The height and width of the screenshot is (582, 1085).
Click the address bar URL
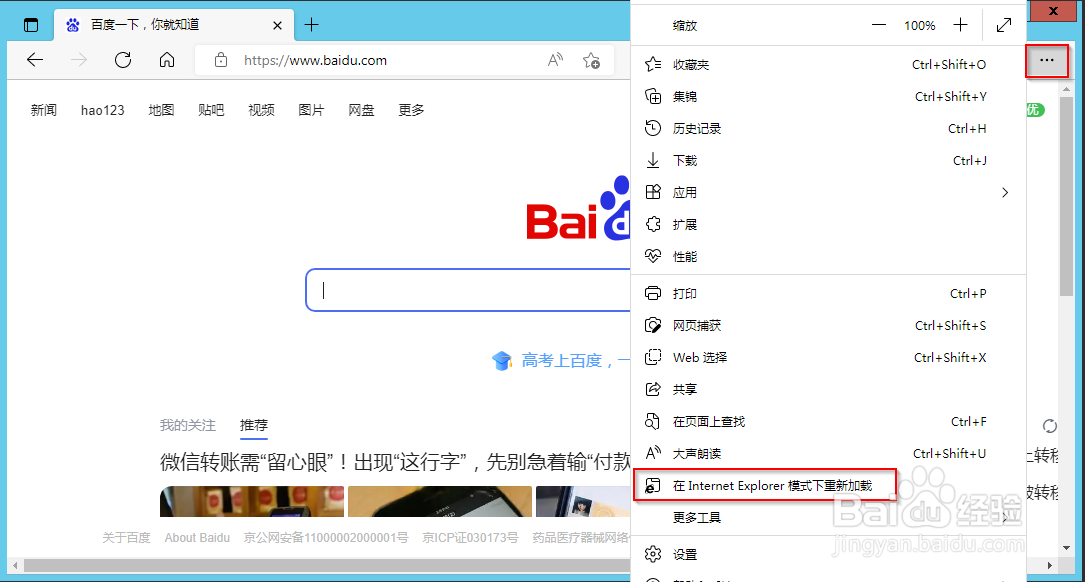[x=315, y=60]
